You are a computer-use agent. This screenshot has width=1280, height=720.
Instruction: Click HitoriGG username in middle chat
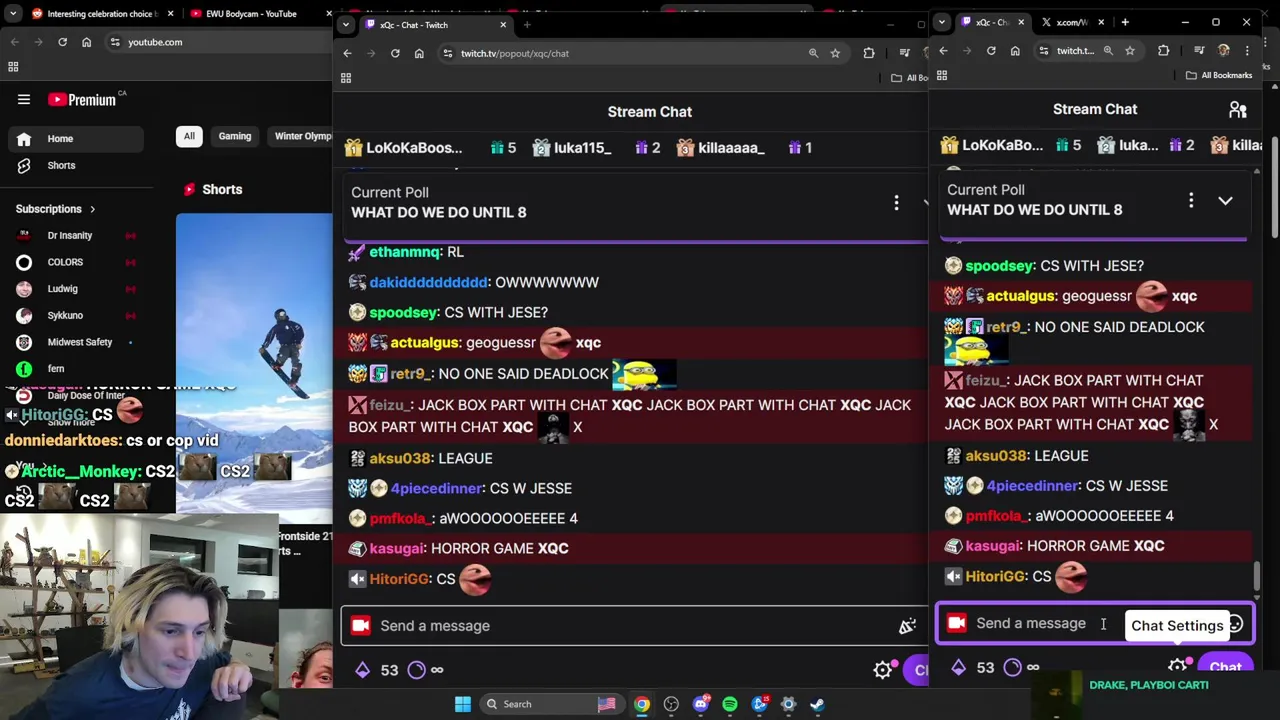pos(399,579)
